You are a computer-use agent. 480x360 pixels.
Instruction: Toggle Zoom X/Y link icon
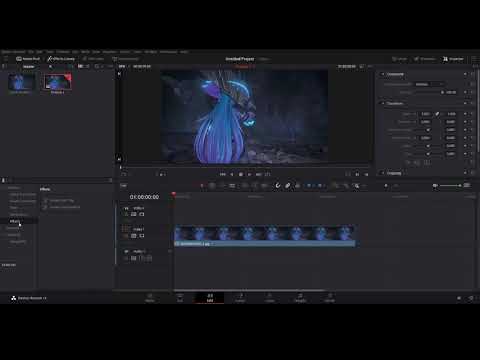pos(437,114)
